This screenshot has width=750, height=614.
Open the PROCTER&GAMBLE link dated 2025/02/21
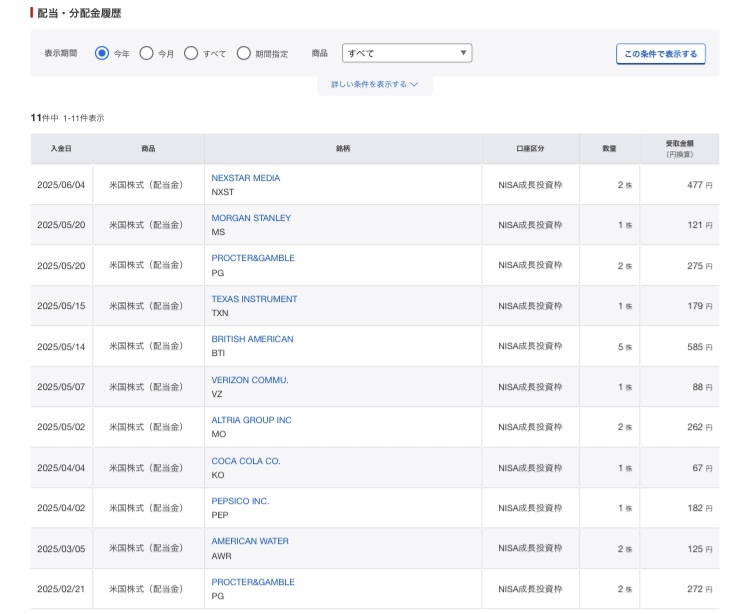point(253,582)
